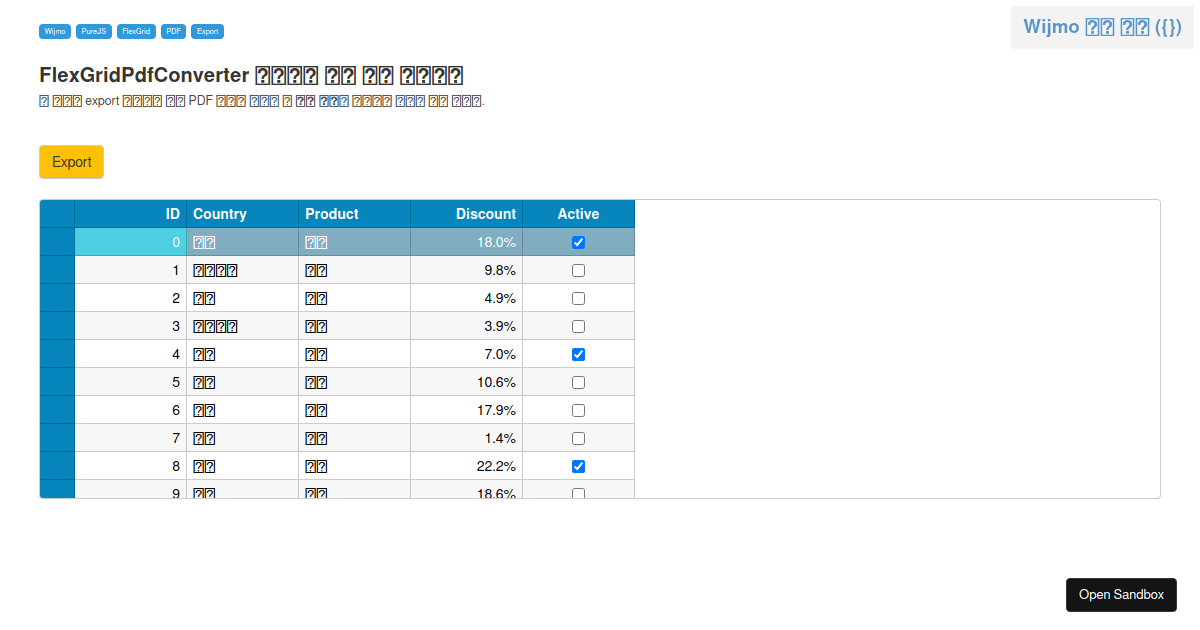Click the Active column header
This screenshot has height=630, width=1200.
click(x=578, y=214)
